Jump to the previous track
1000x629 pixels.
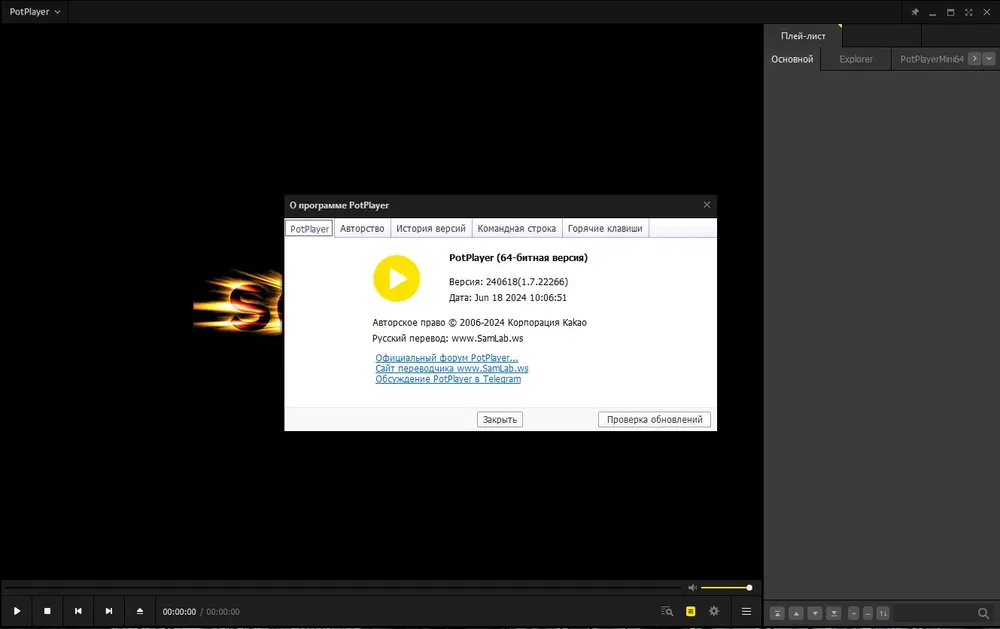[78, 611]
